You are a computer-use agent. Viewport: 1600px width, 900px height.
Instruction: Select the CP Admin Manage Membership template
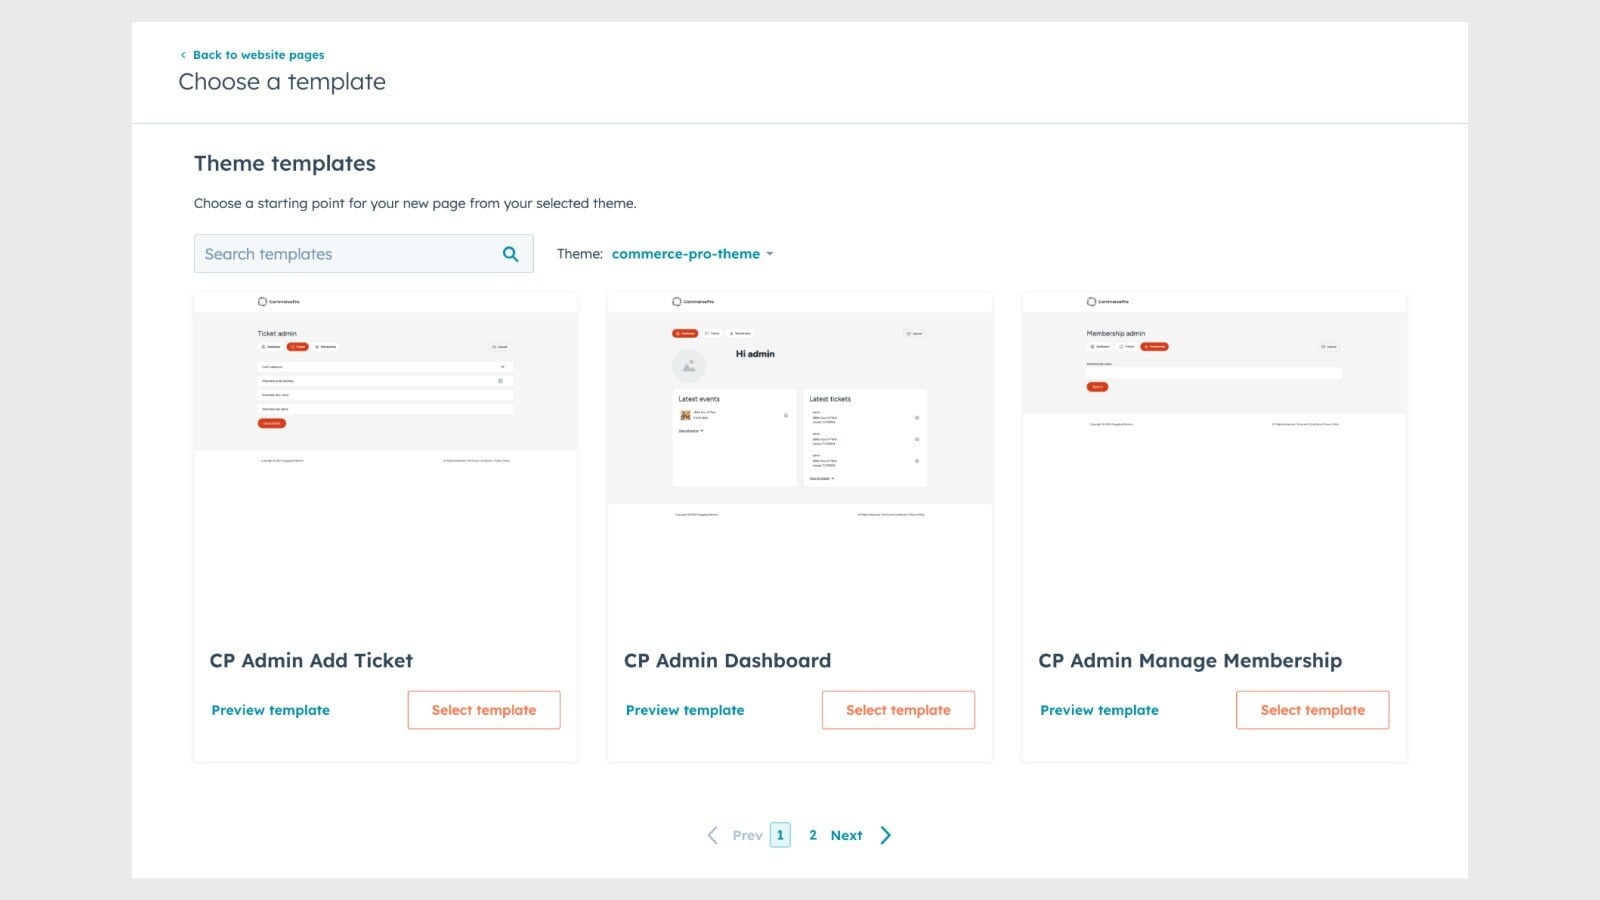(x=1312, y=710)
